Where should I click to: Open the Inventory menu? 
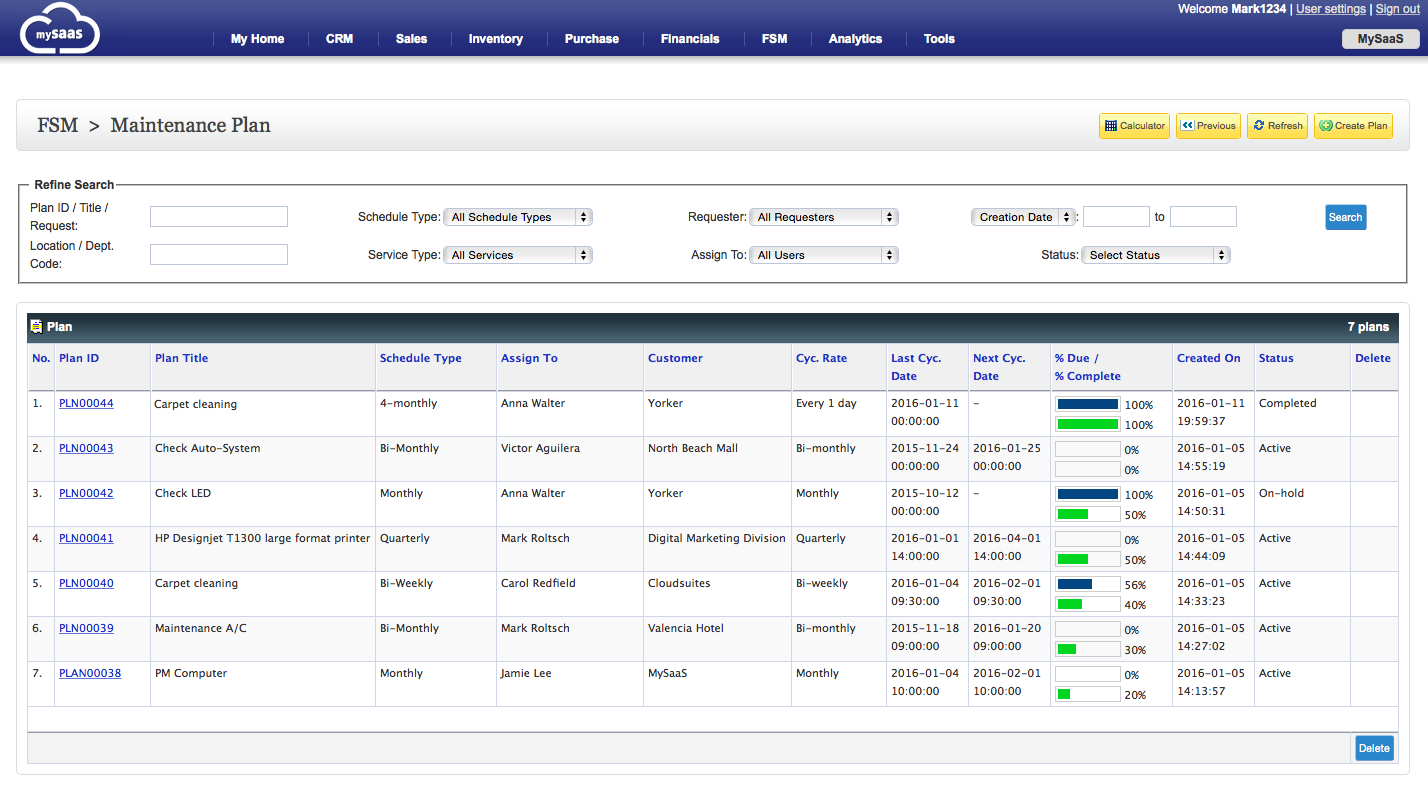496,39
